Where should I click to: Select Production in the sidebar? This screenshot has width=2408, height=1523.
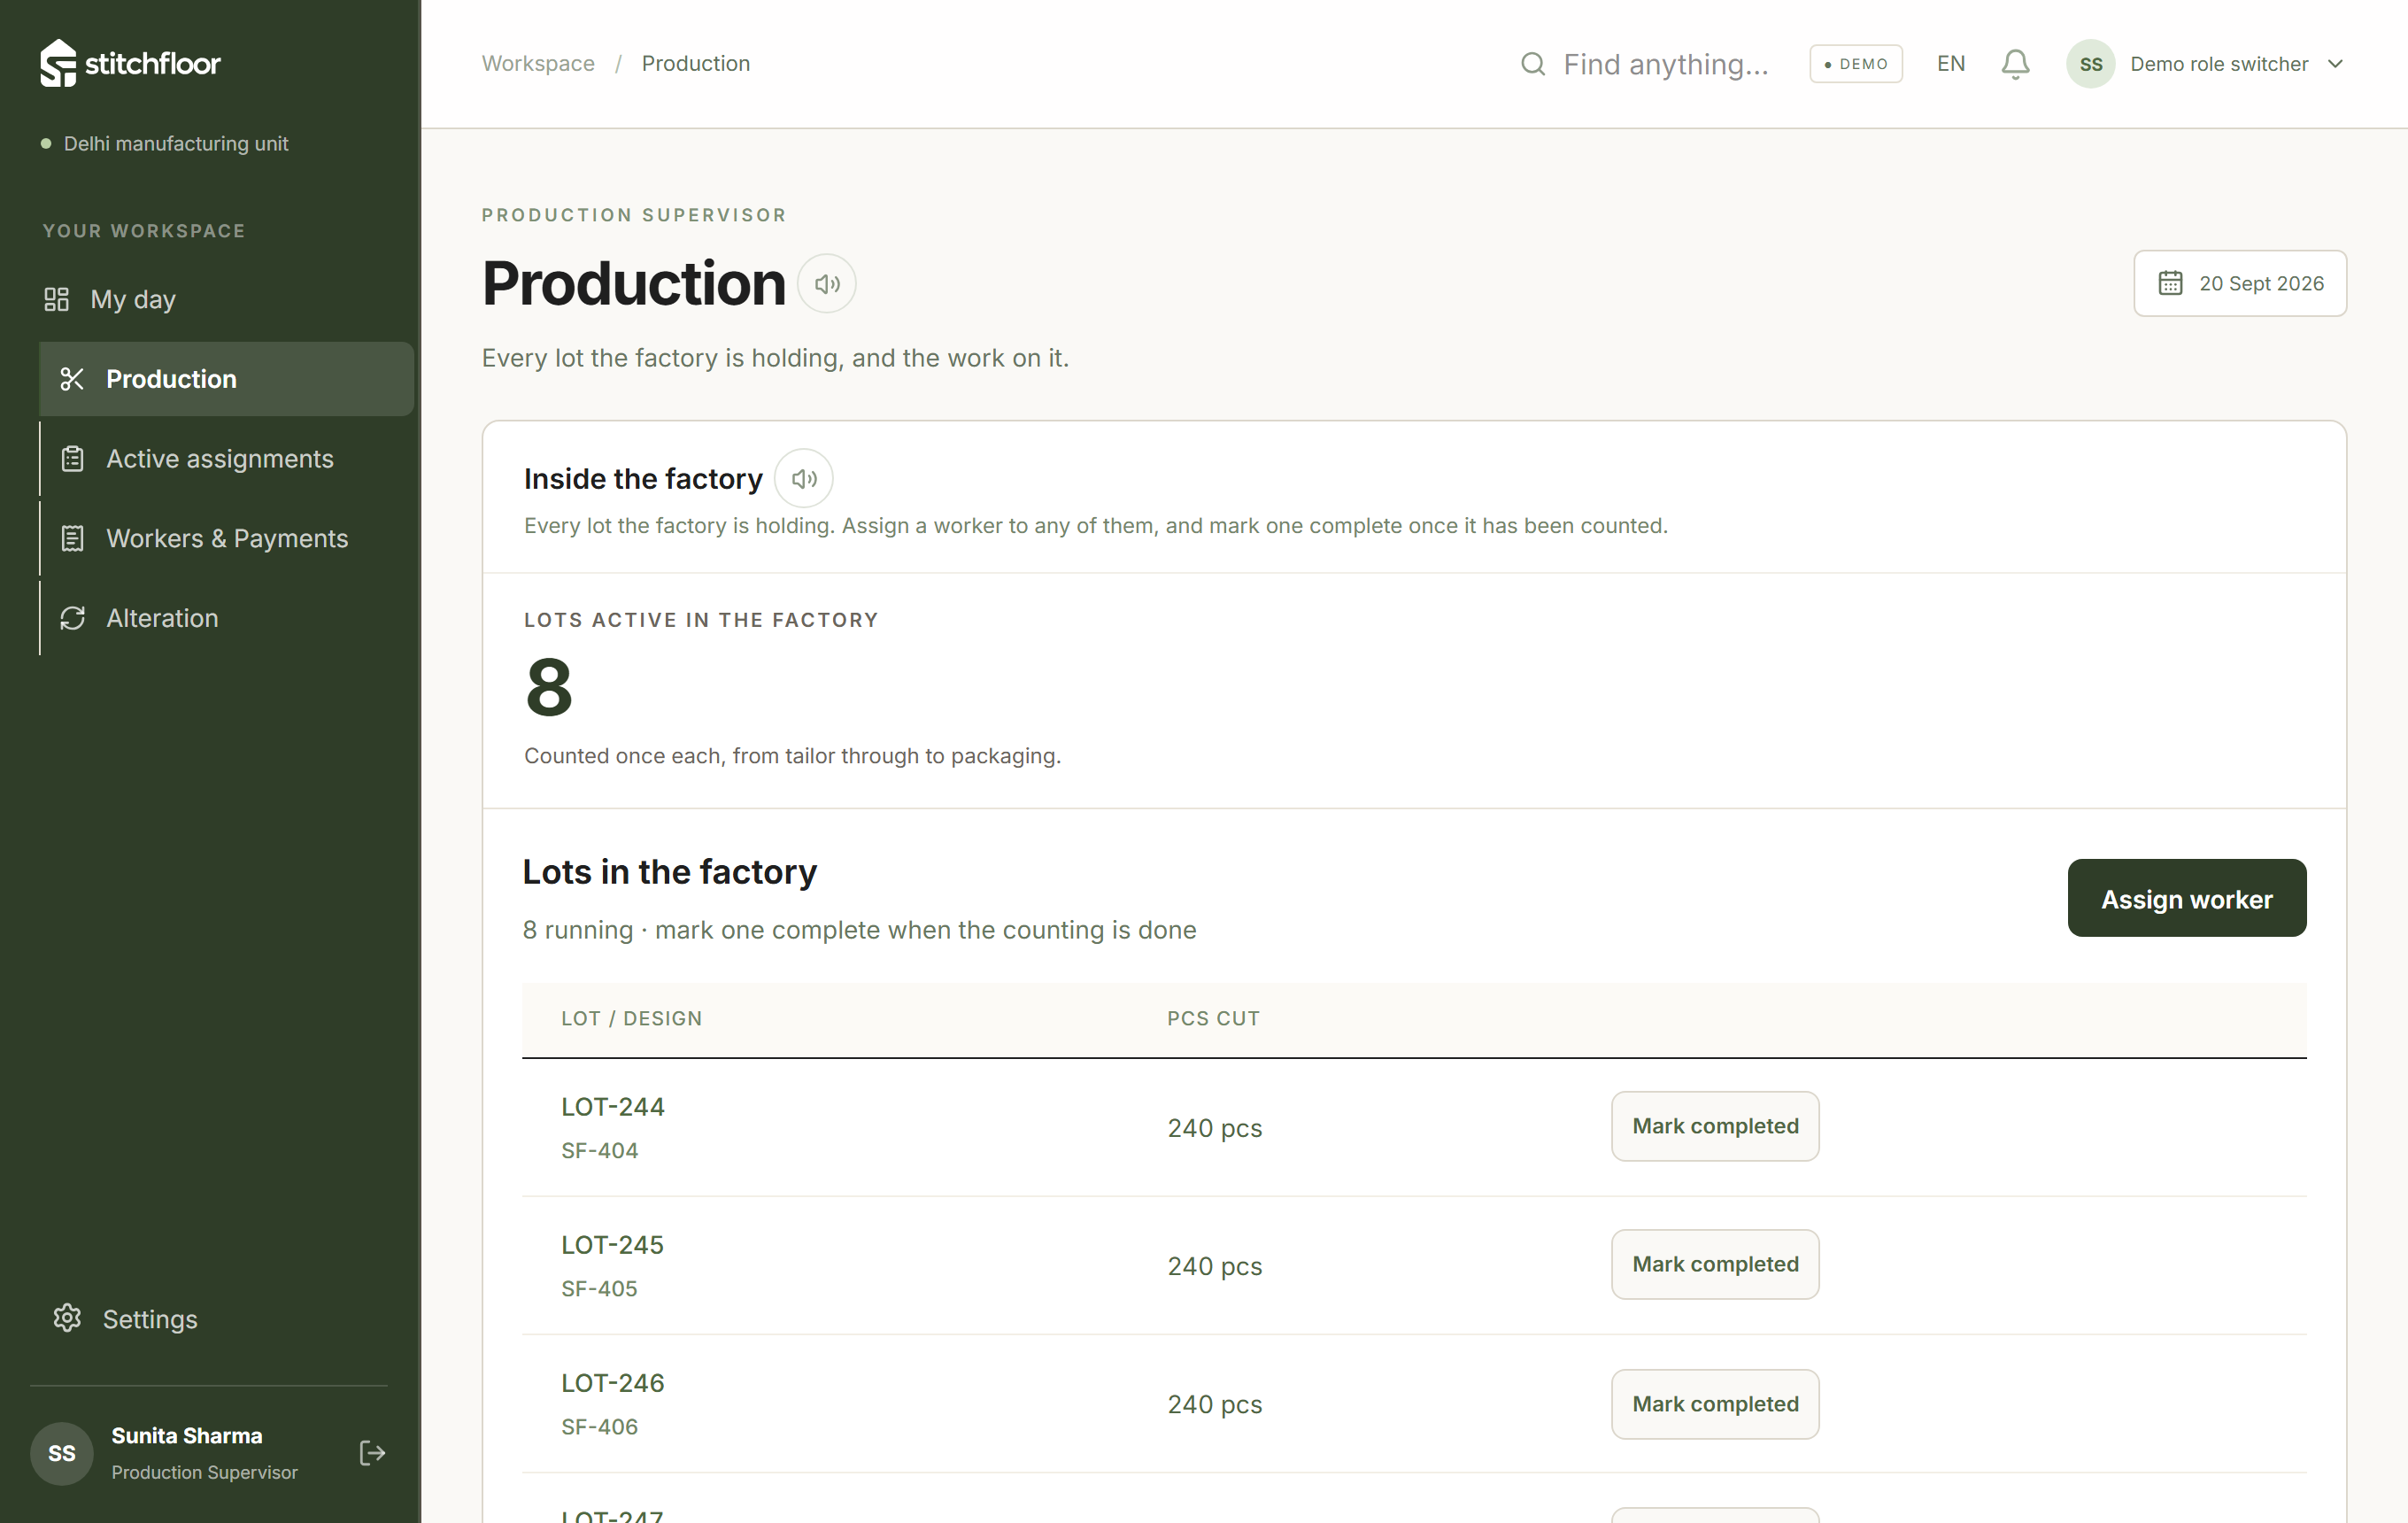(226, 379)
